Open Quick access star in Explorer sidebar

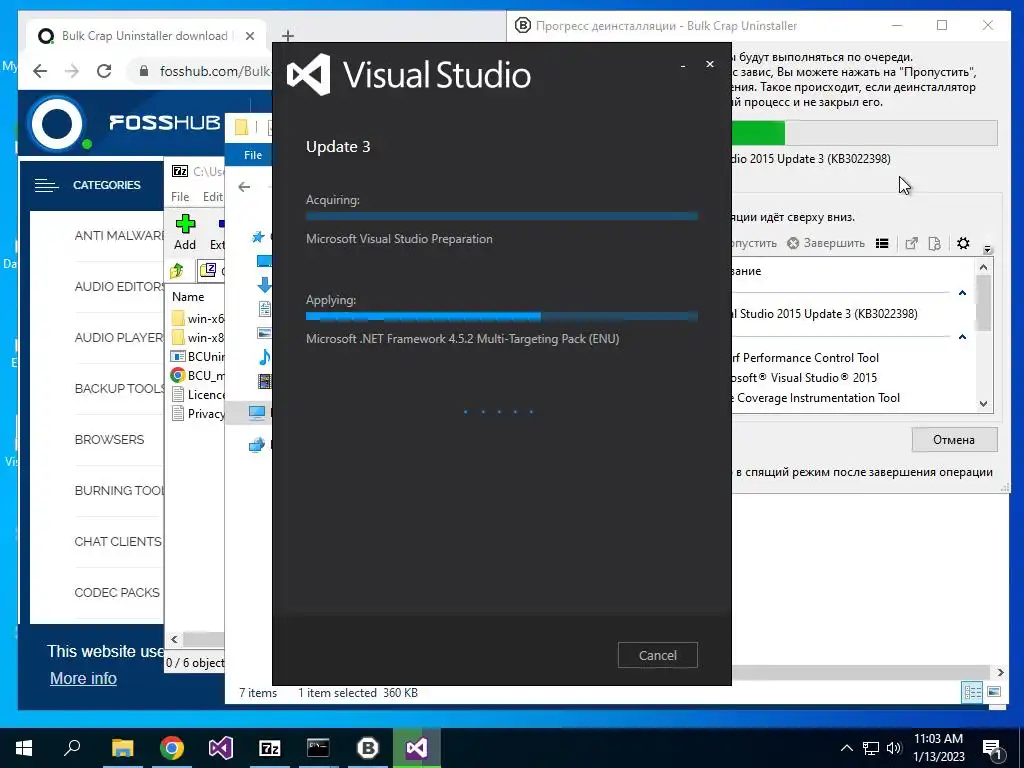(x=258, y=236)
